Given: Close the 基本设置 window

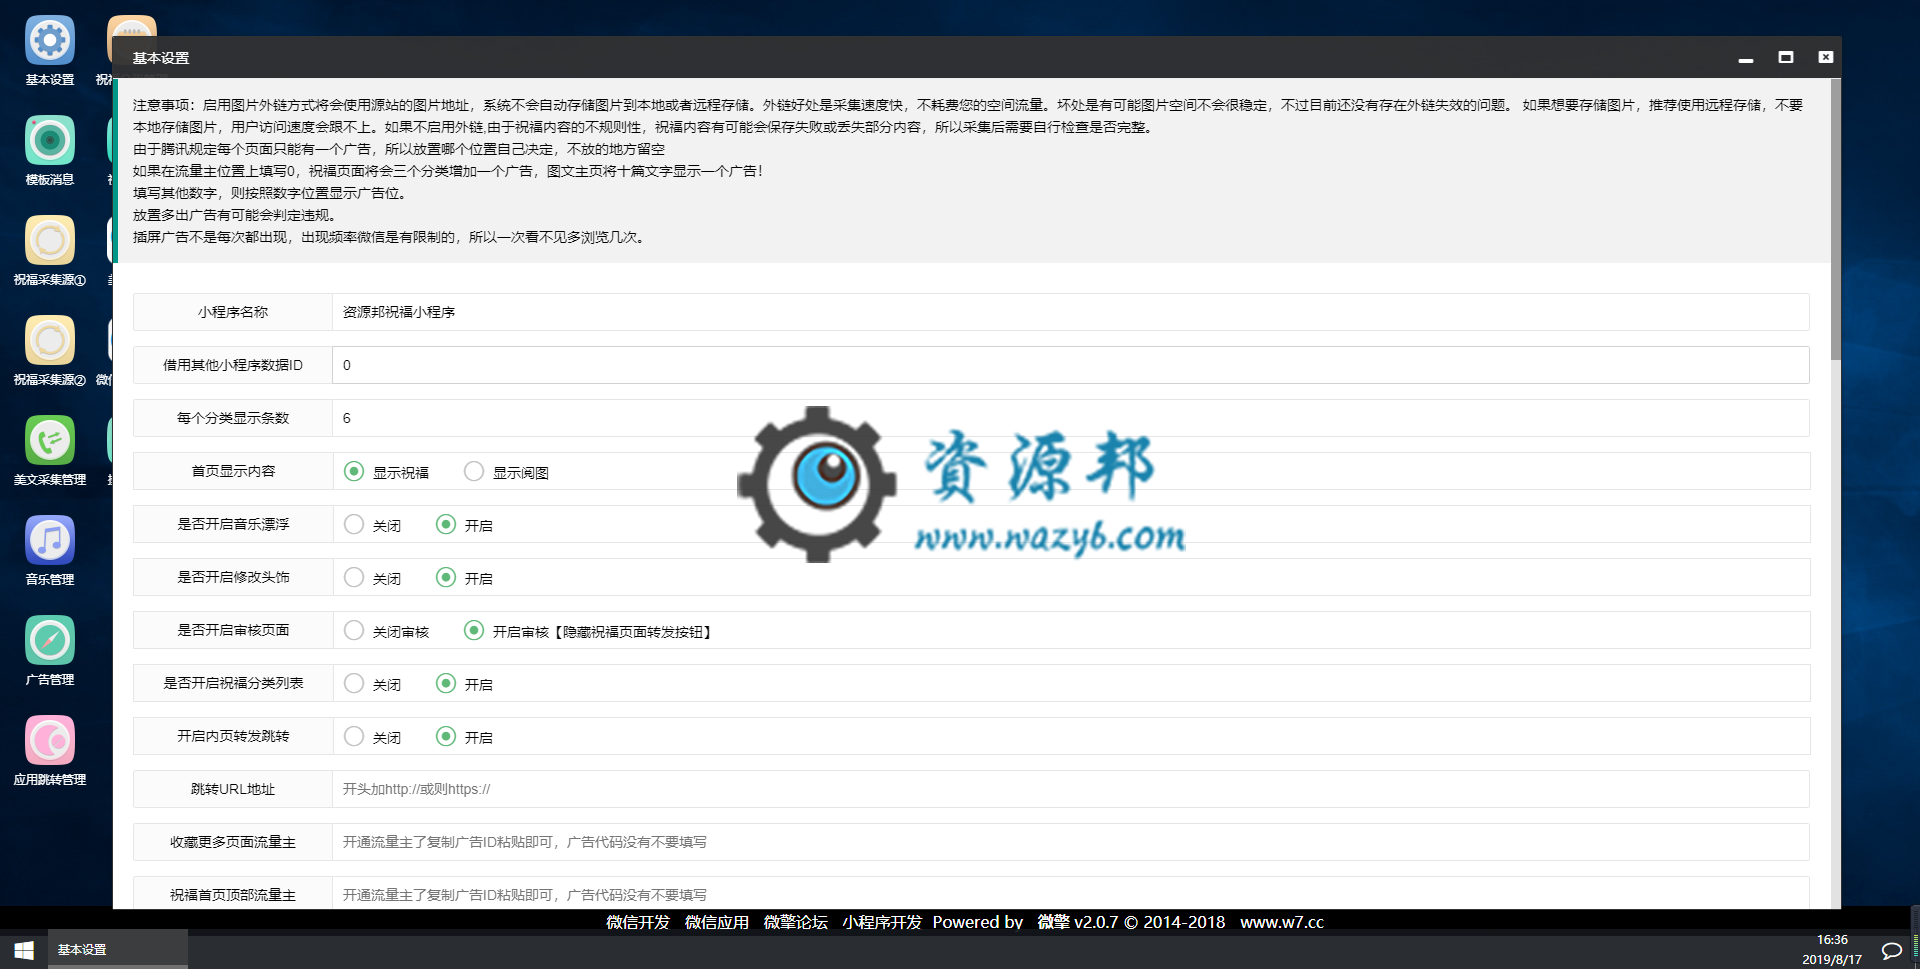Looking at the screenshot, I should pyautogui.click(x=1826, y=57).
